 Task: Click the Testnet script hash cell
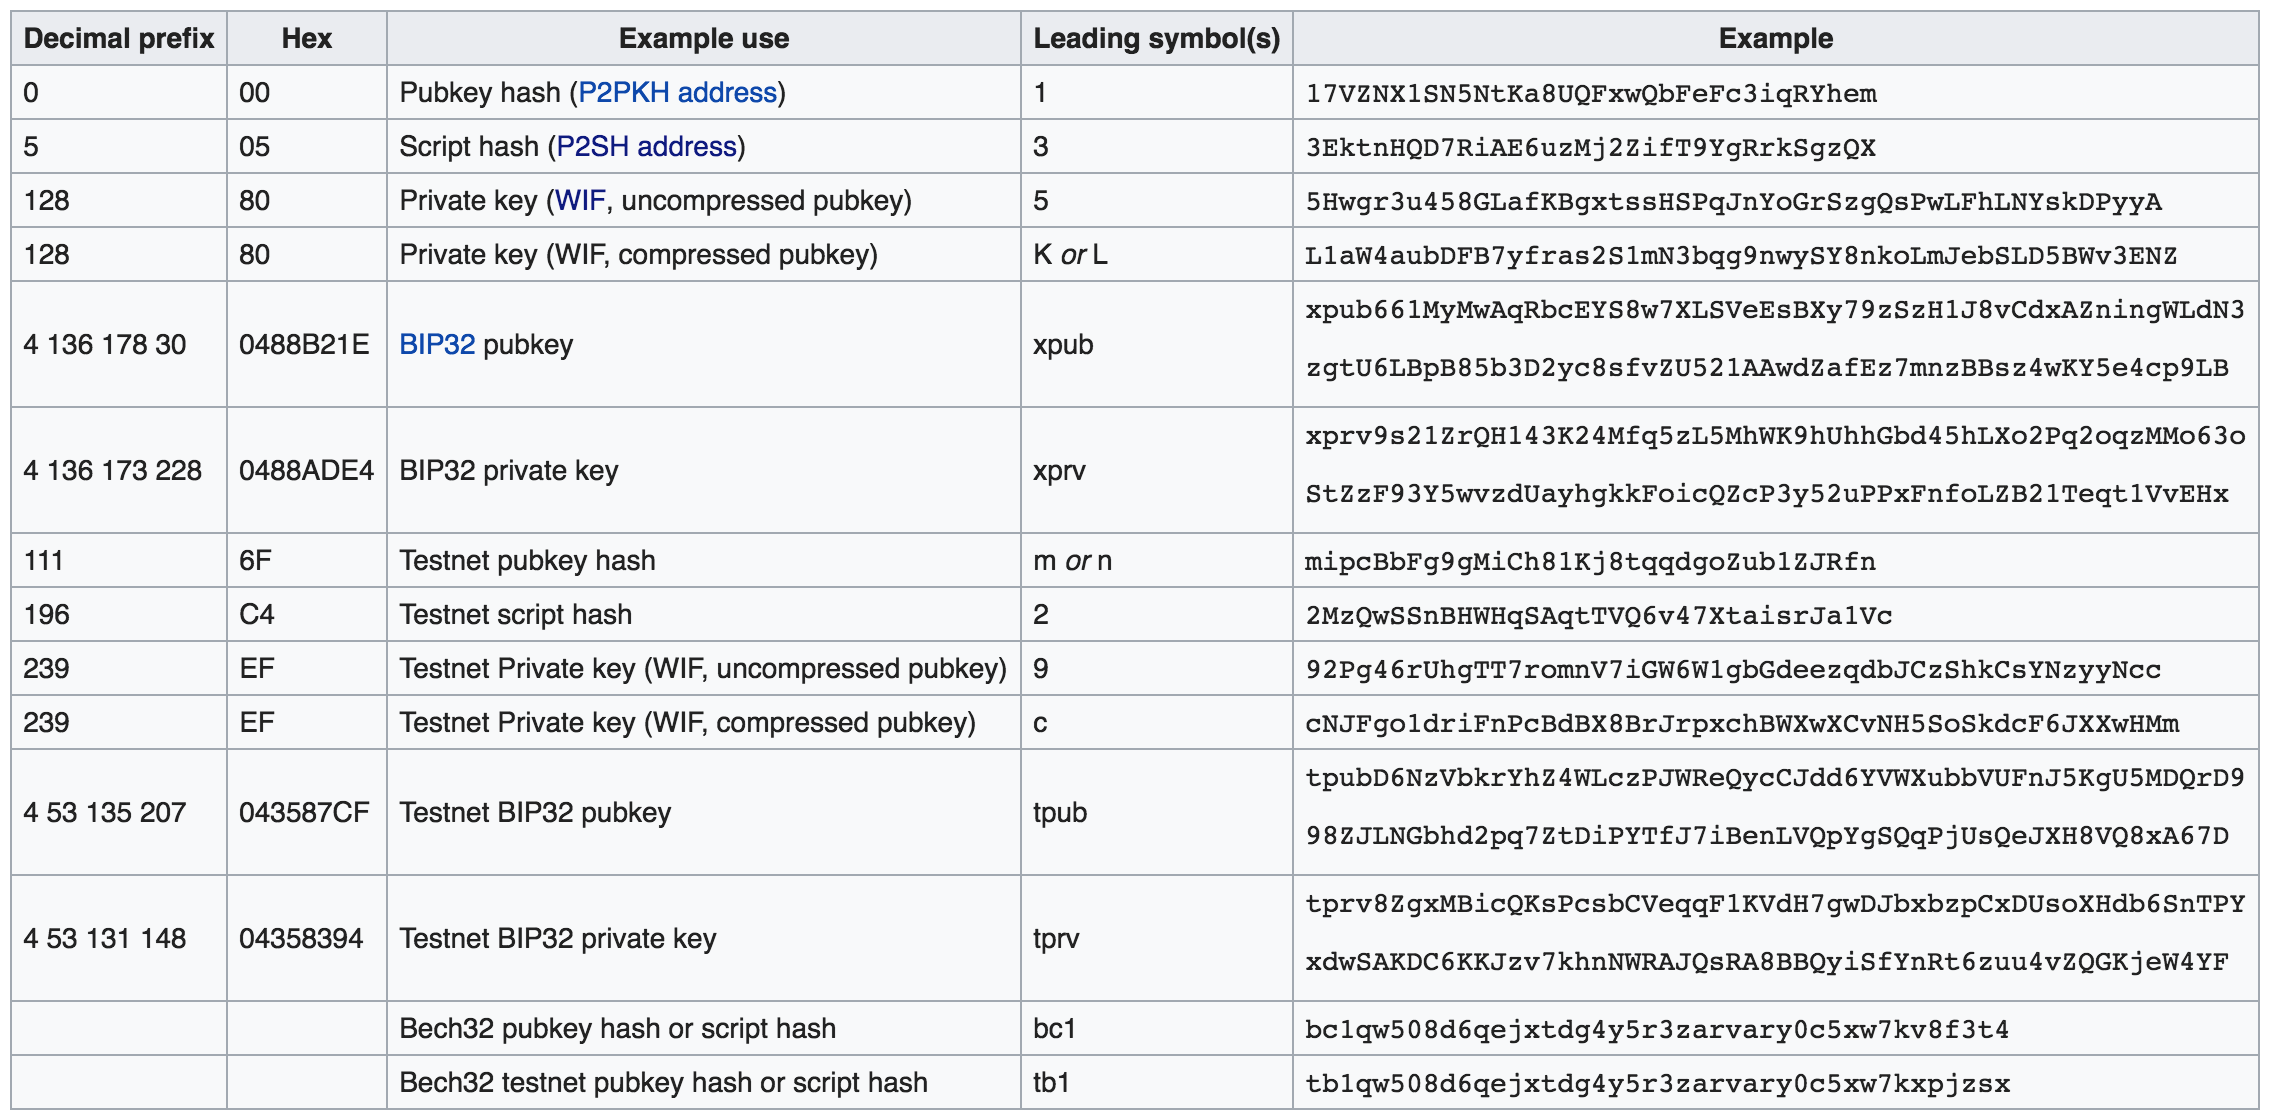click(x=515, y=615)
